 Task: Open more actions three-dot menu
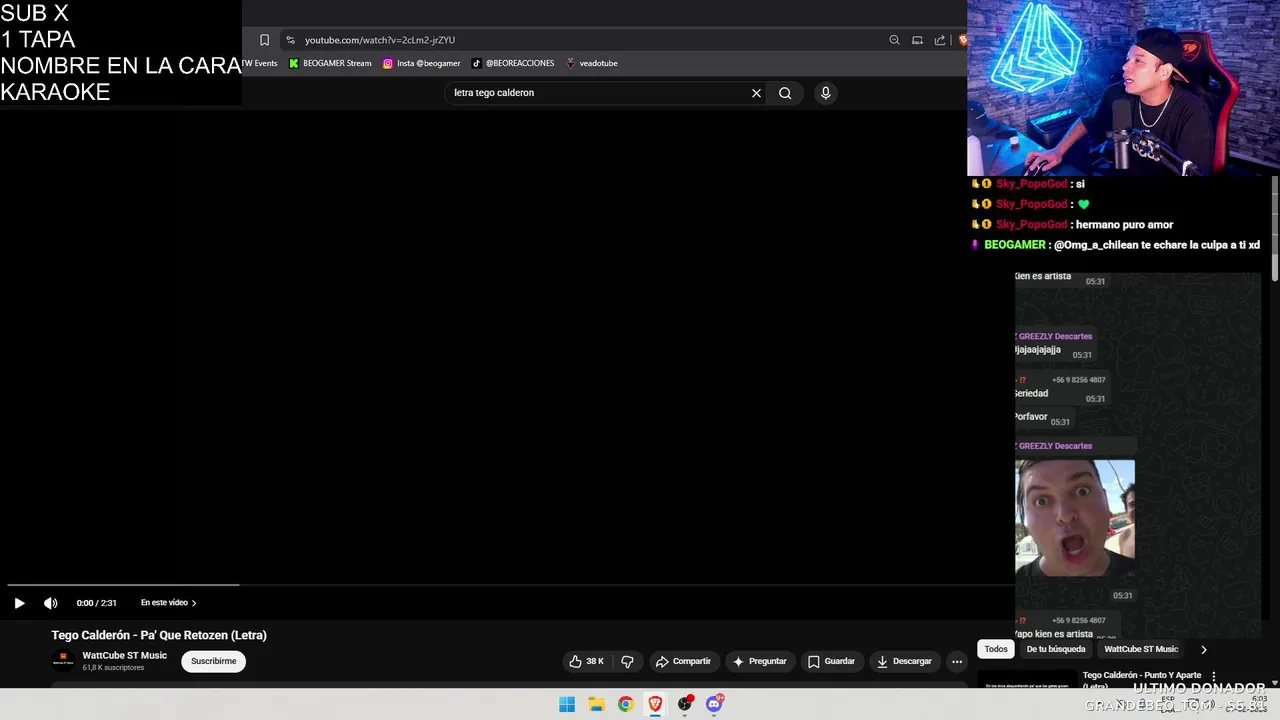(957, 661)
